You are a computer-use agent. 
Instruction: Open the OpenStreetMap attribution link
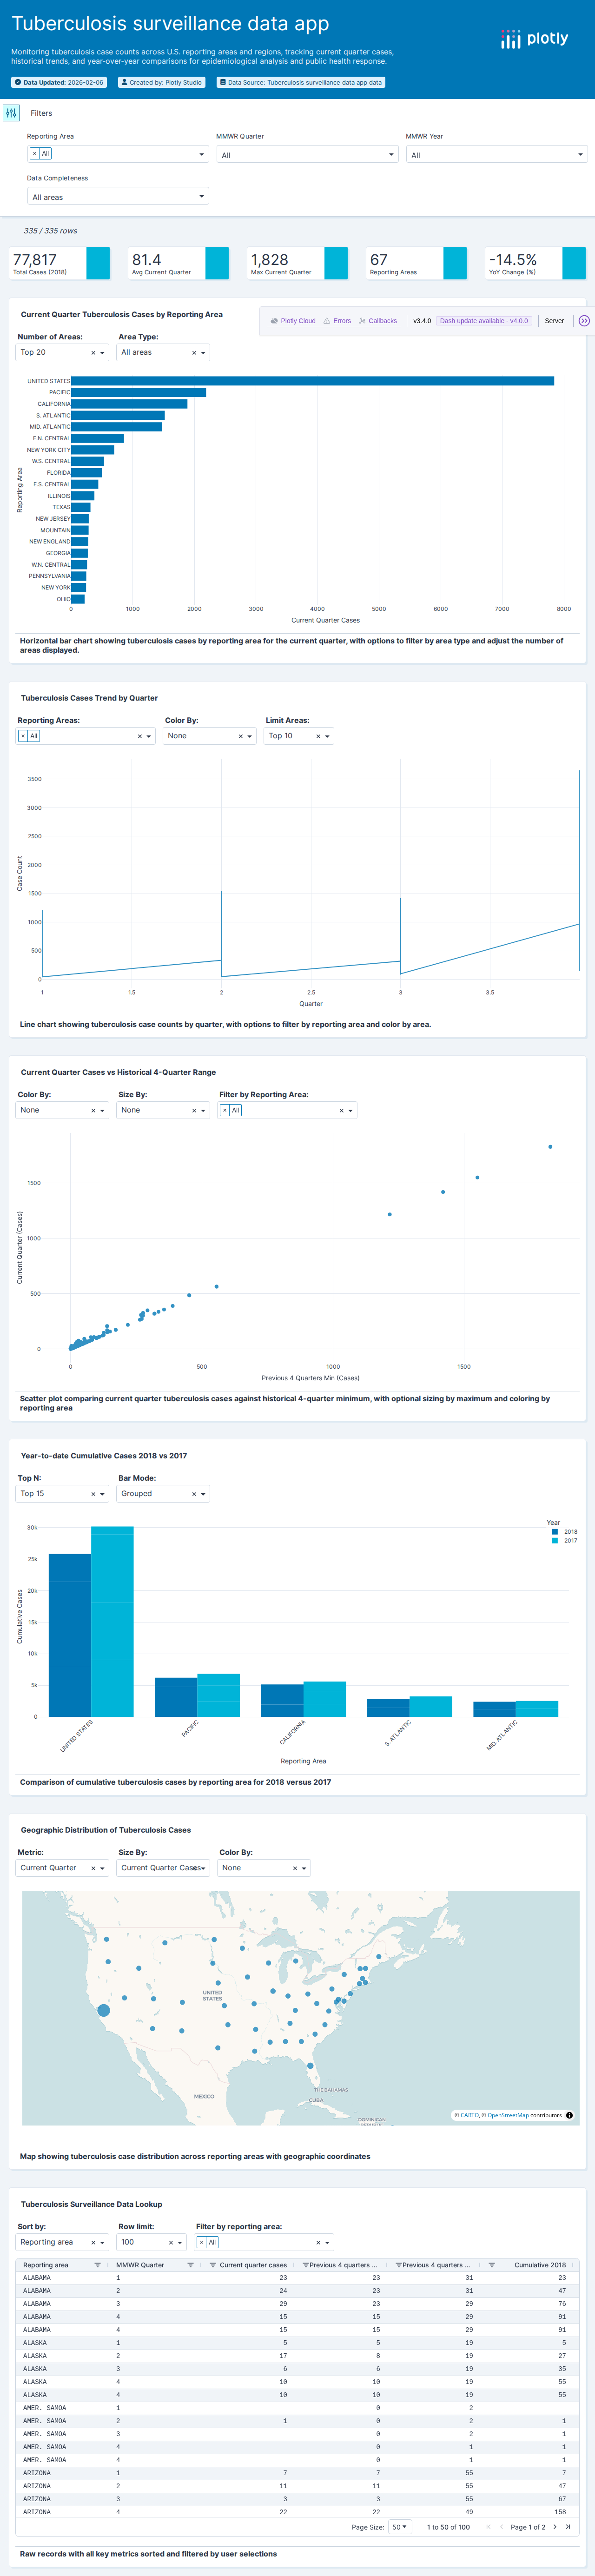(508, 2115)
